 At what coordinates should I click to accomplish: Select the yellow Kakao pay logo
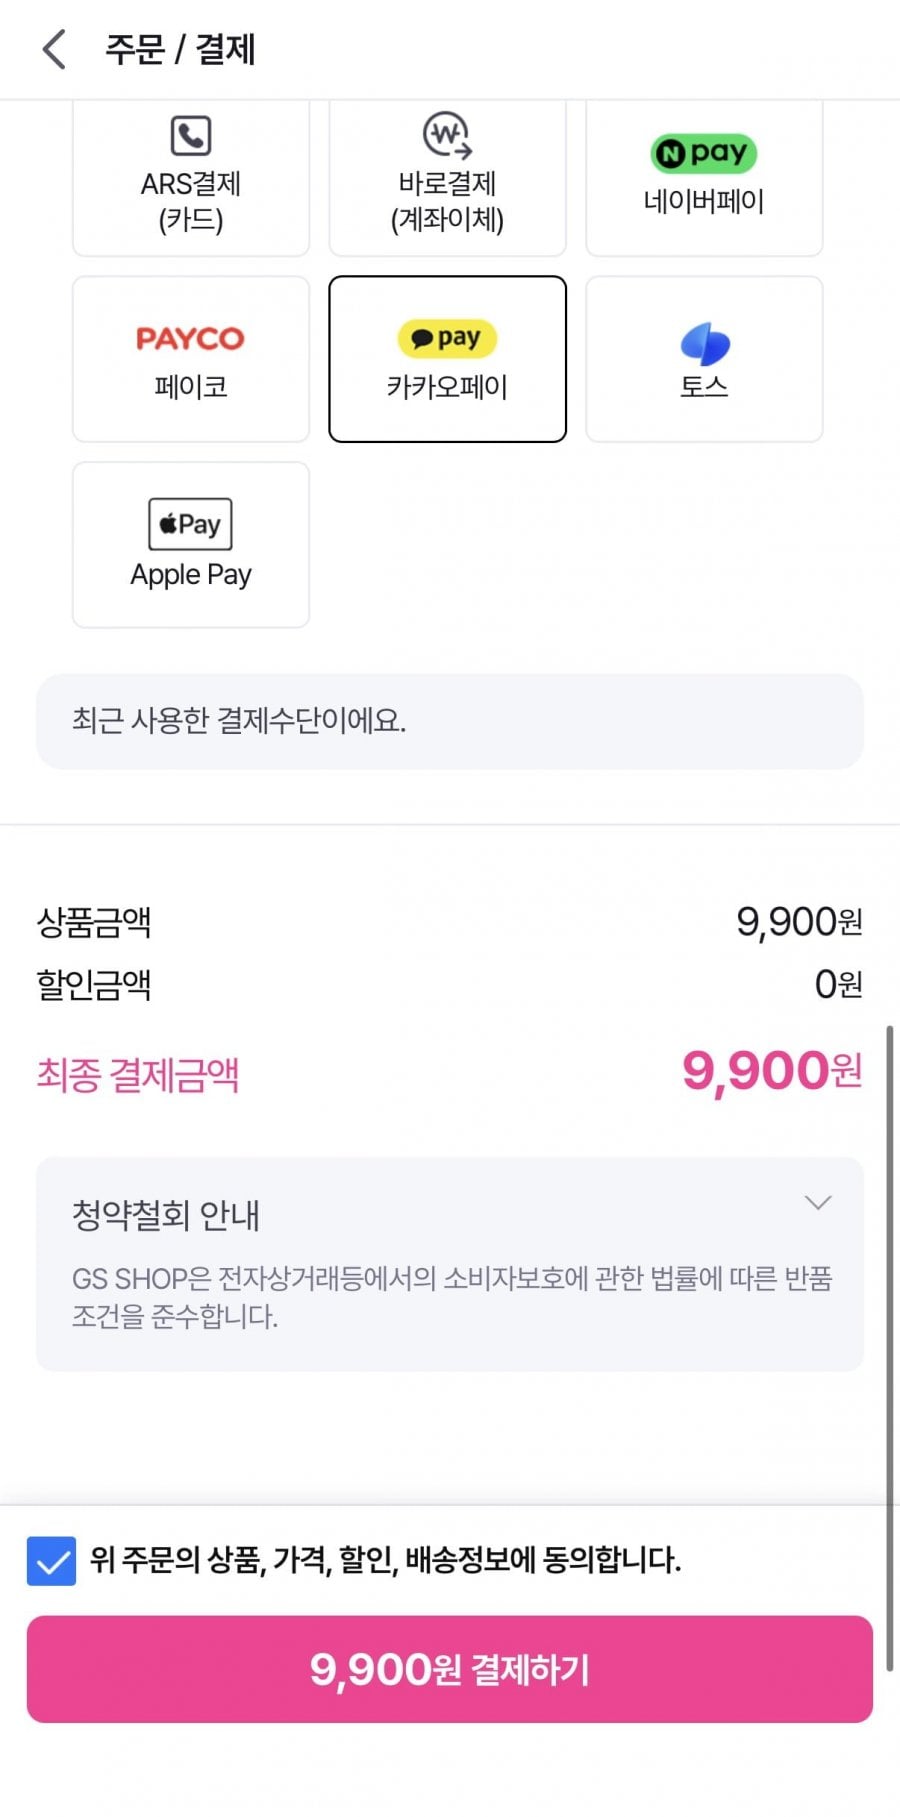(x=447, y=338)
